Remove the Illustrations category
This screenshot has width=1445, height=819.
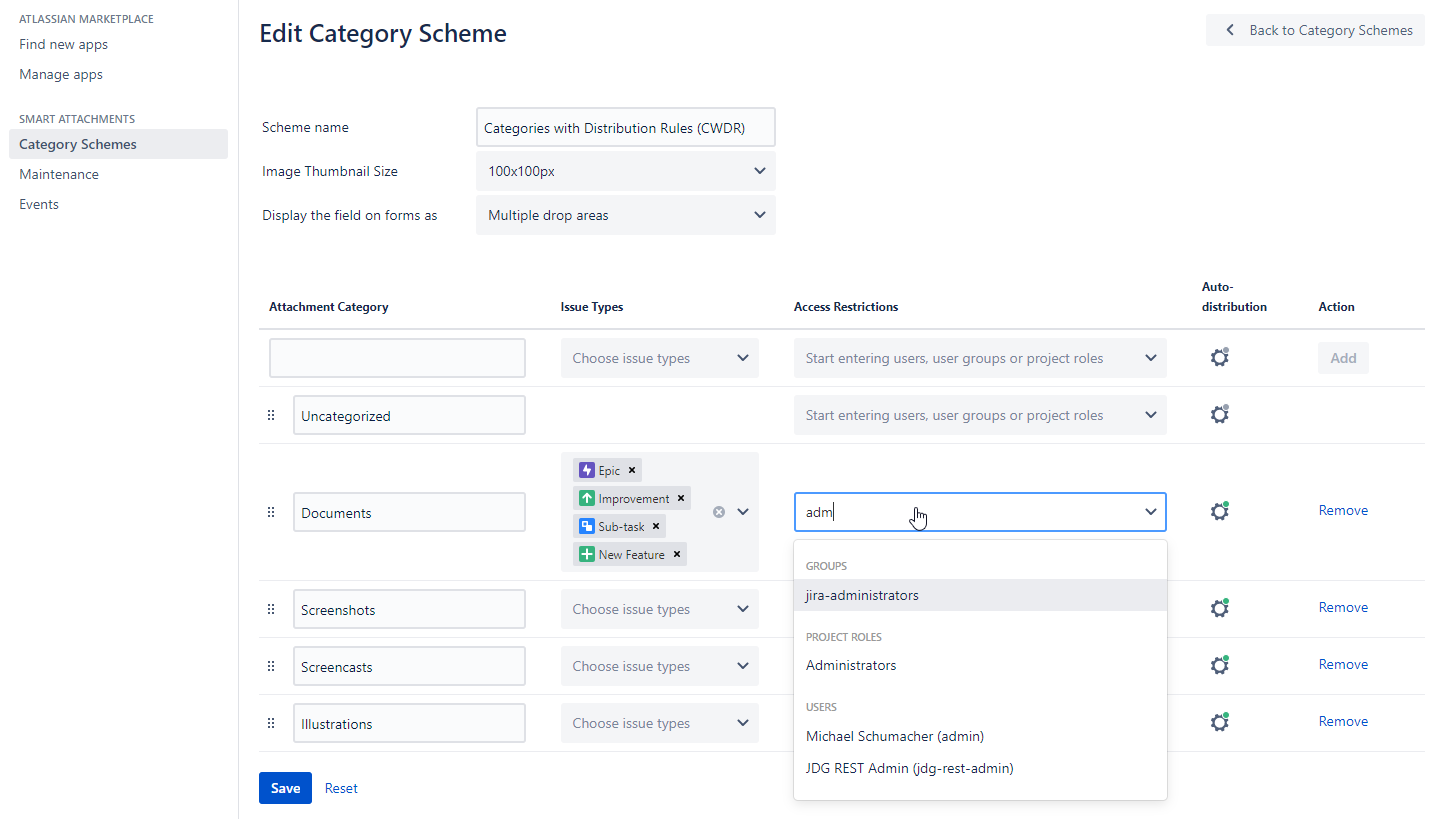click(1342, 721)
